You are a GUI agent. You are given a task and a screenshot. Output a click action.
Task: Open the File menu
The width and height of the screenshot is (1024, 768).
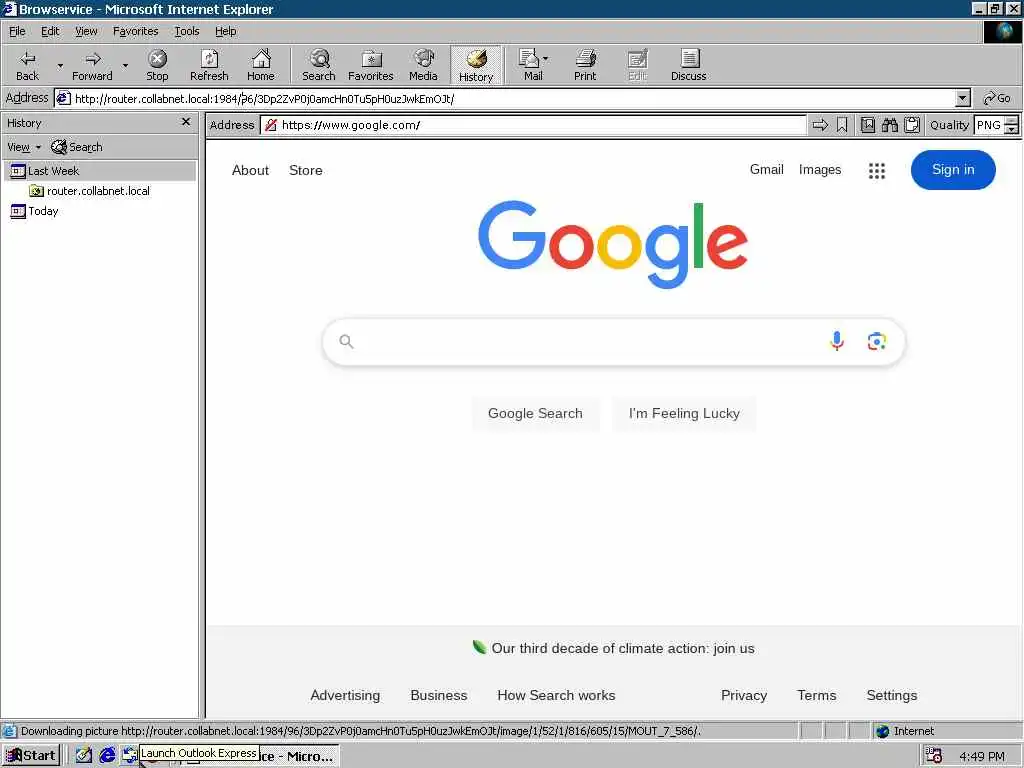pos(17,31)
